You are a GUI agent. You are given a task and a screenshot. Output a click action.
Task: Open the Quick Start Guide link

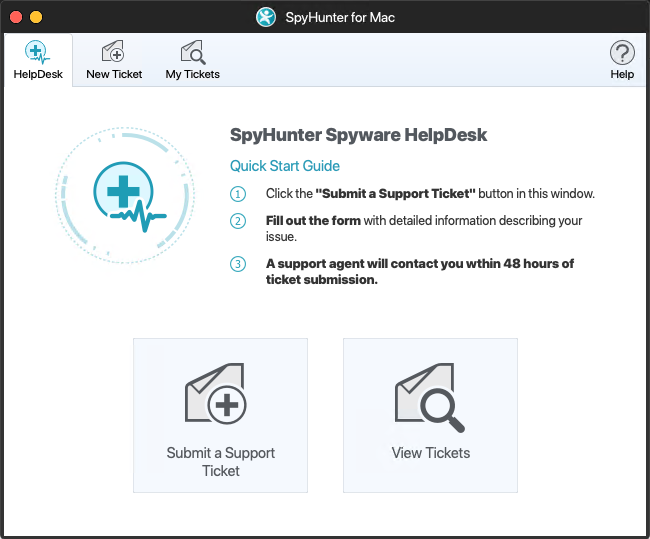pos(285,166)
